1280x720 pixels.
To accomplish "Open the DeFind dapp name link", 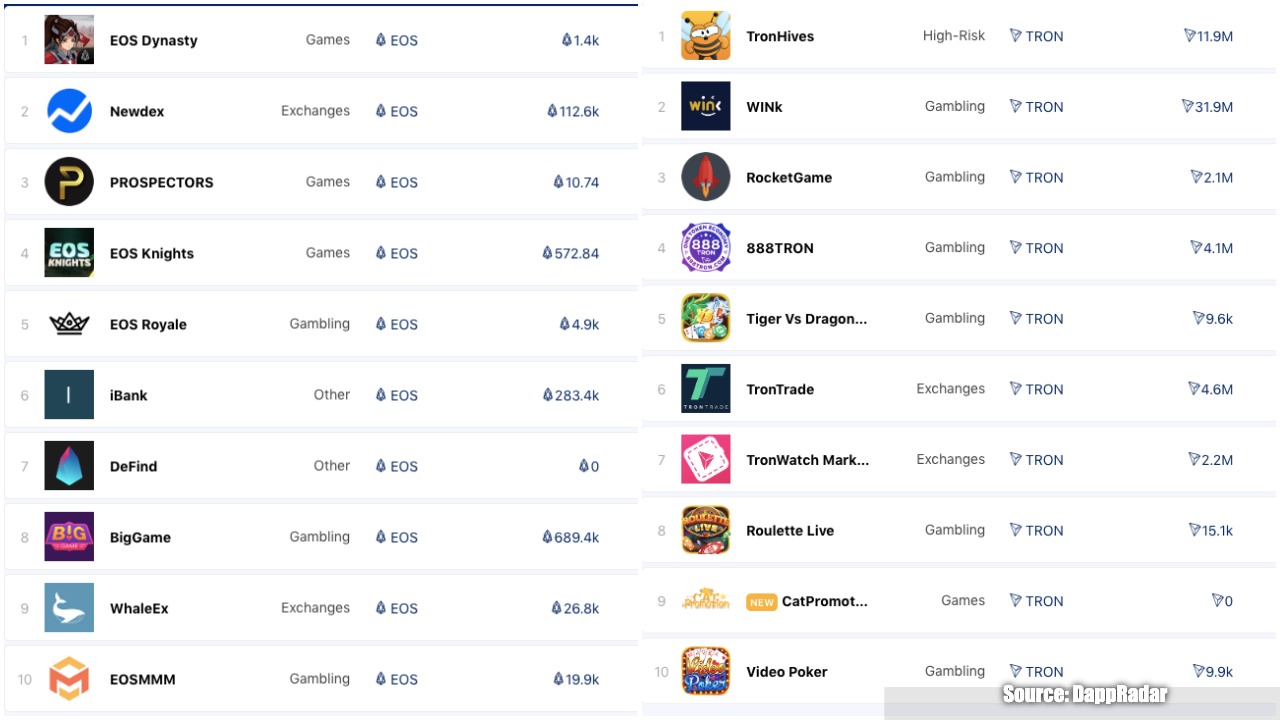I will 133,466.
